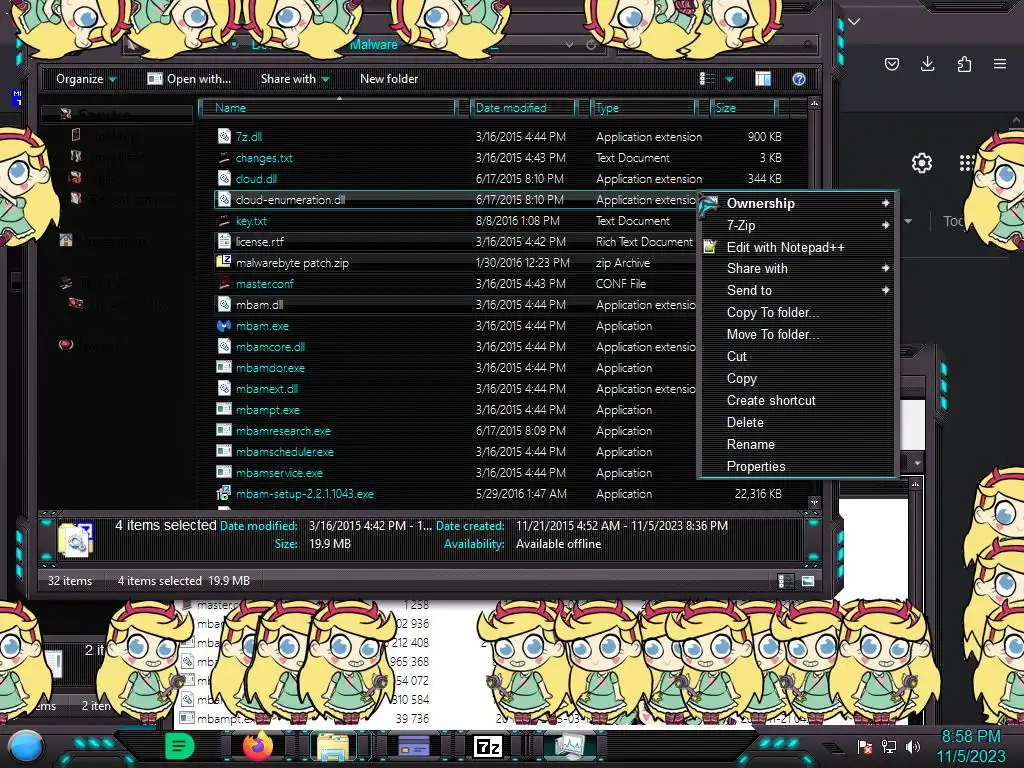The image size is (1024, 768).
Task: Select mbamservice.exe file name
Action: [x=279, y=473]
